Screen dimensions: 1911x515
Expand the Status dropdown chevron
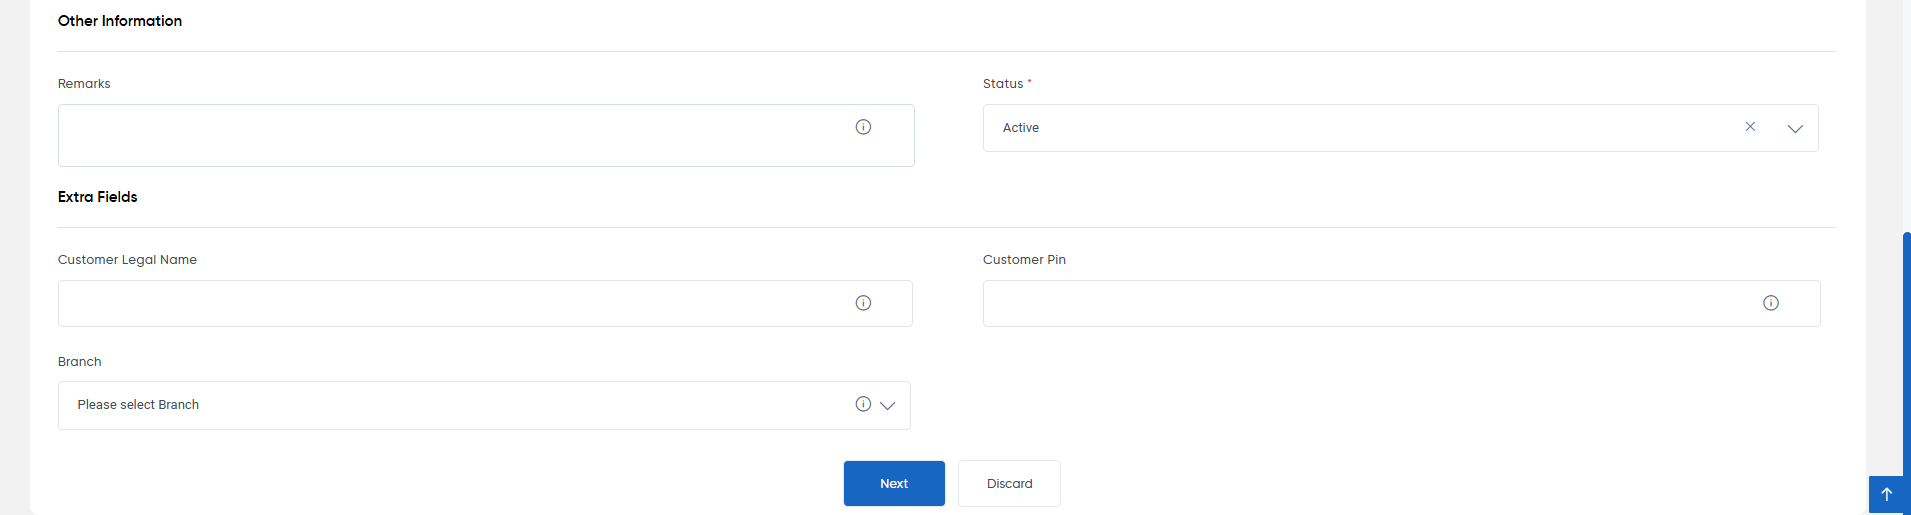pyautogui.click(x=1795, y=128)
